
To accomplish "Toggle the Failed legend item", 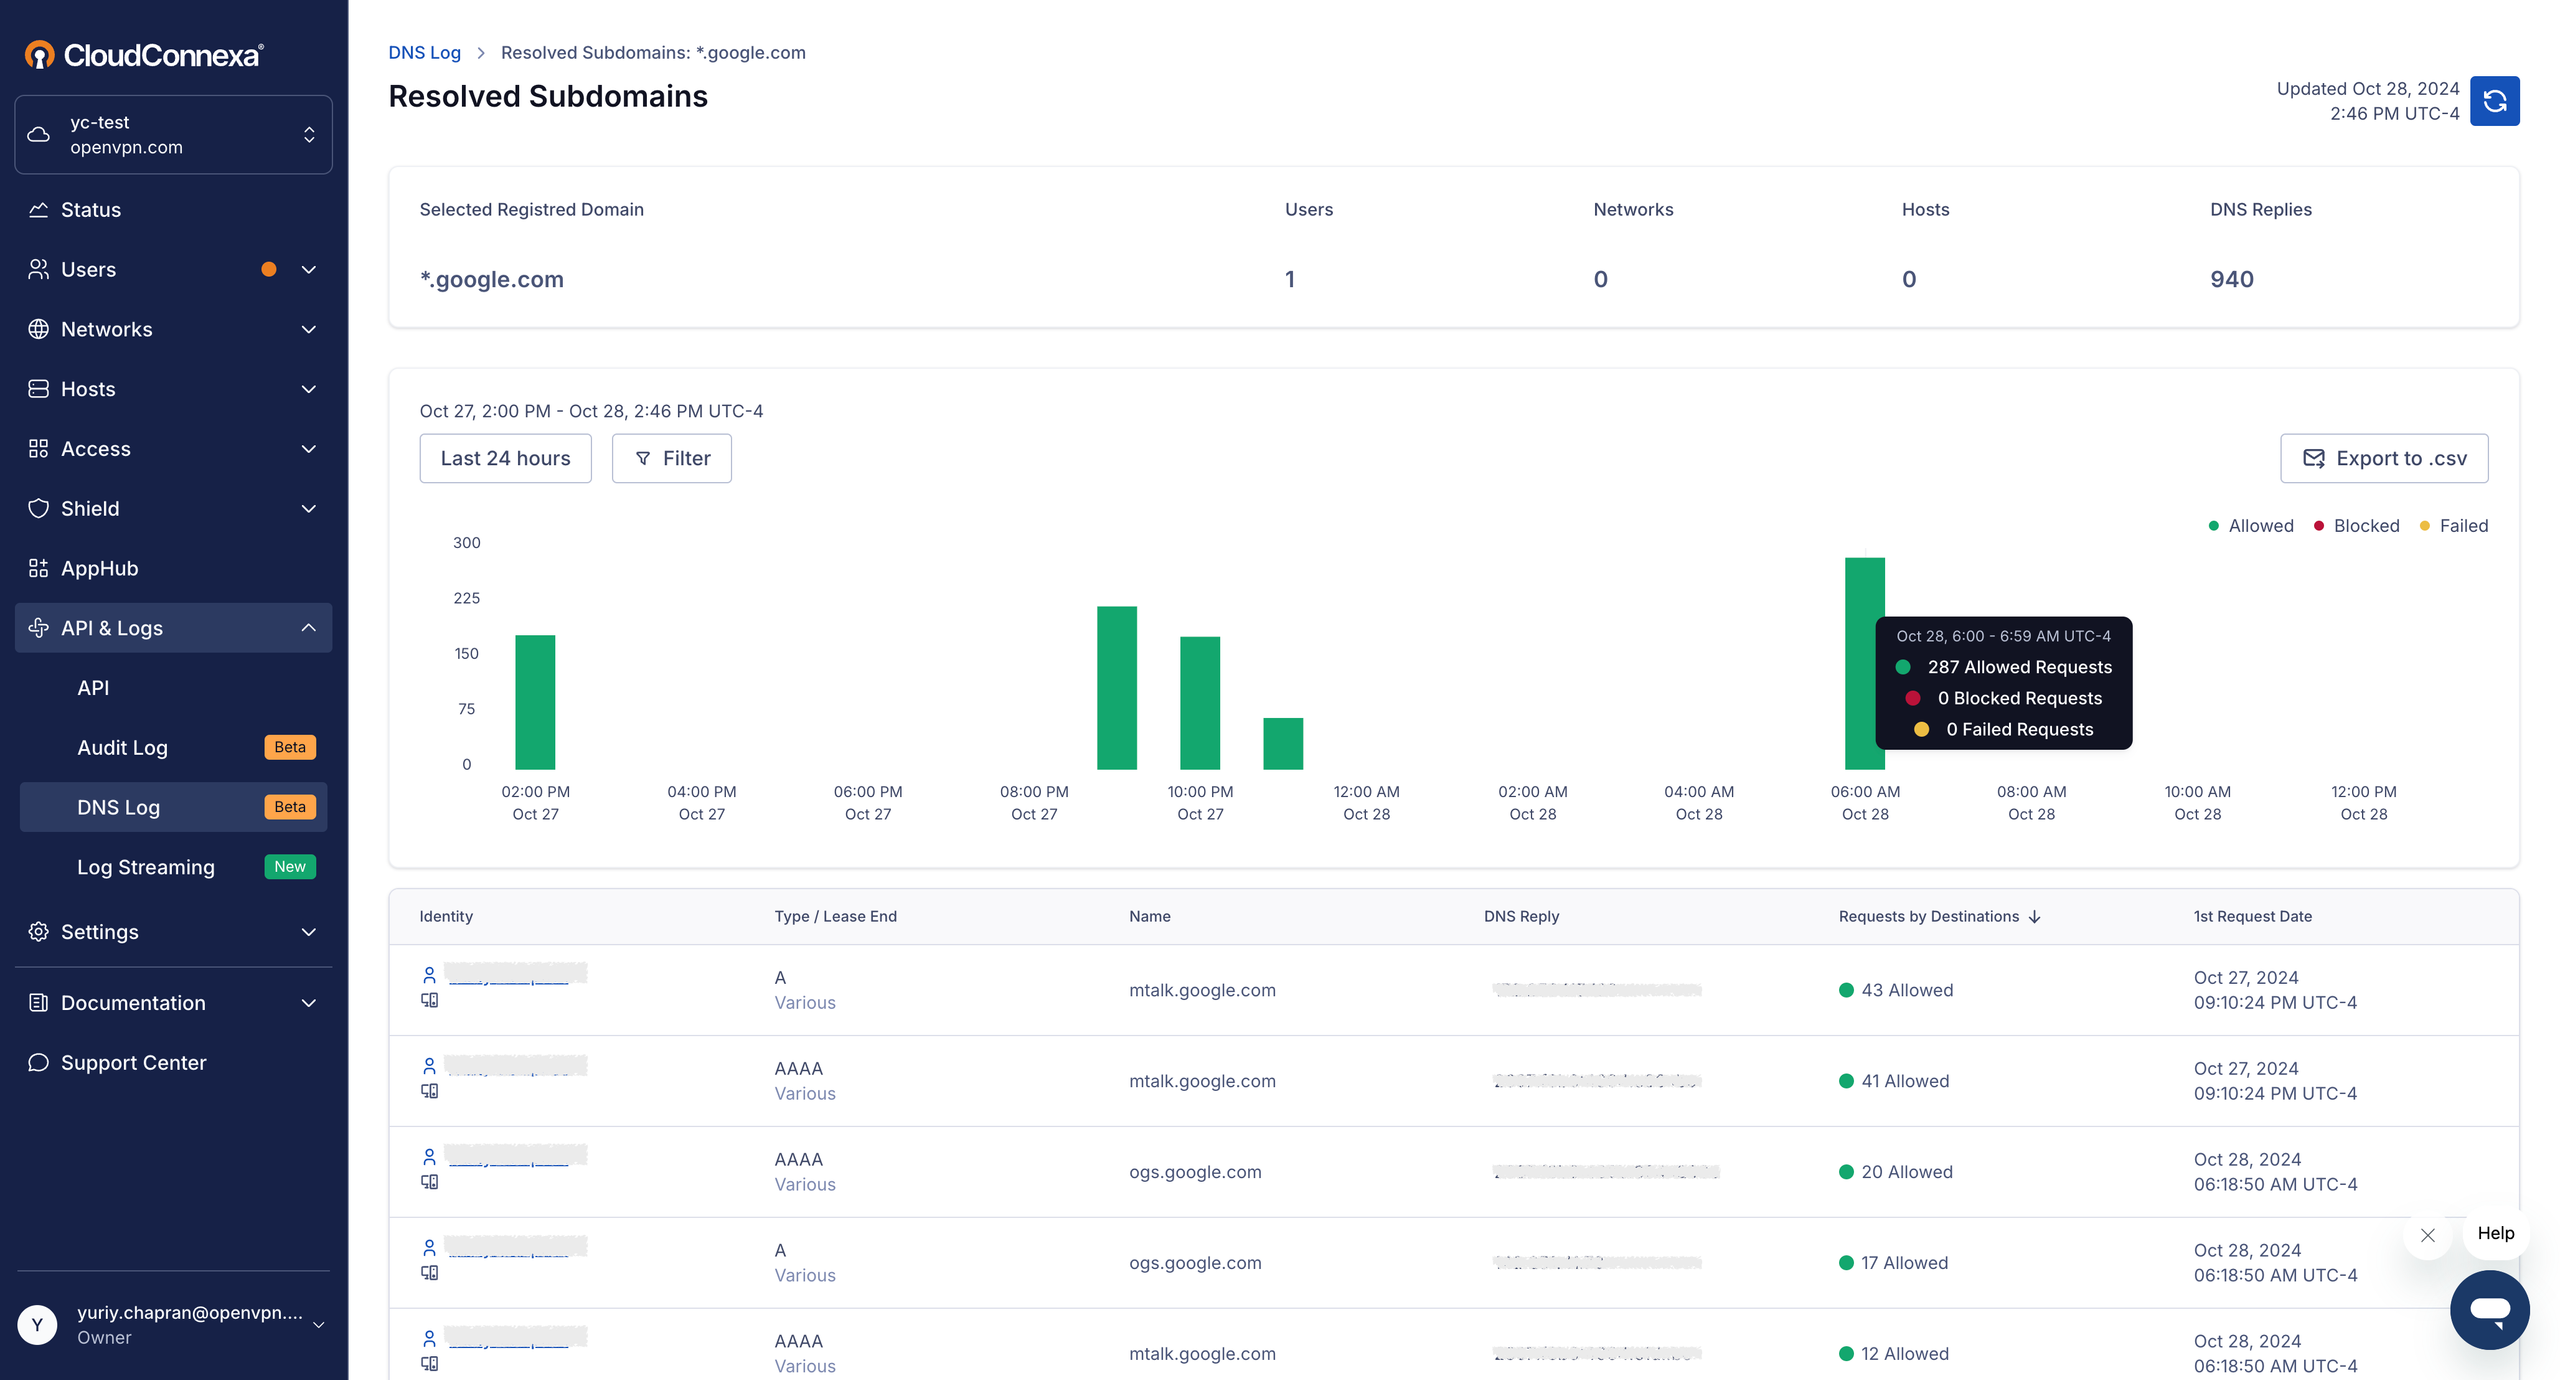I will point(2453,526).
